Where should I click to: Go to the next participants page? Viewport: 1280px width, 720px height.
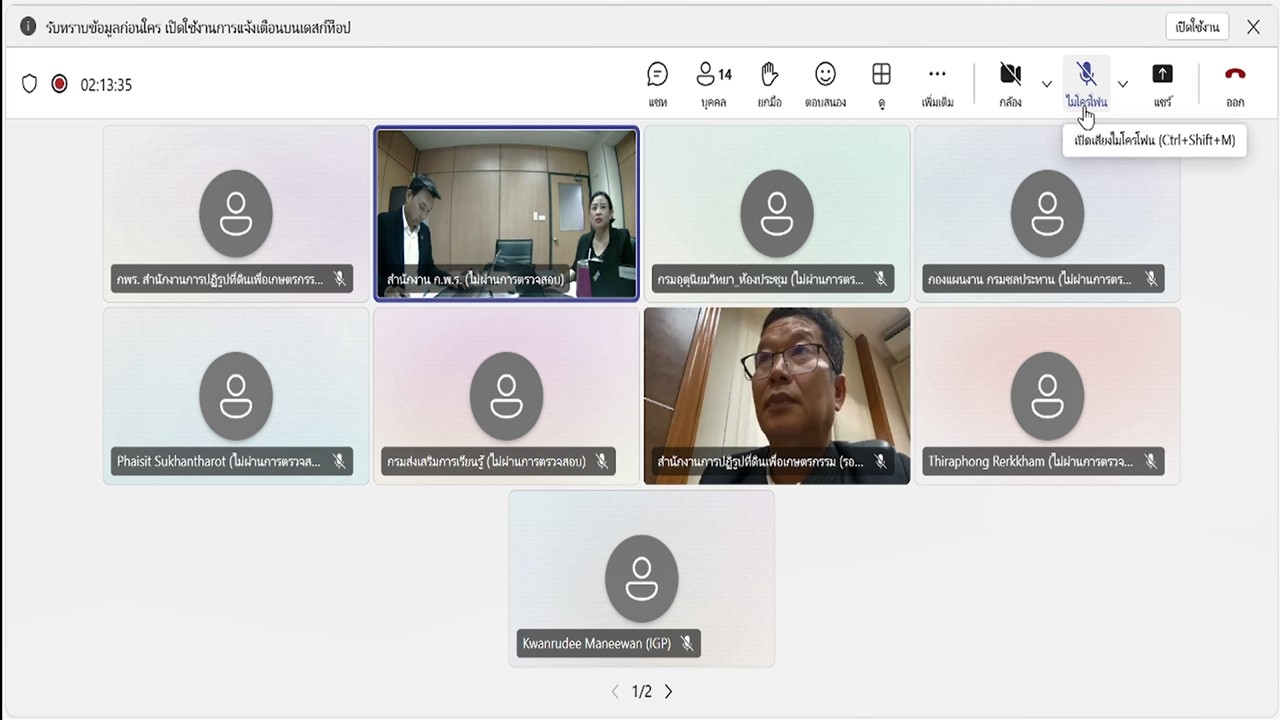(669, 691)
